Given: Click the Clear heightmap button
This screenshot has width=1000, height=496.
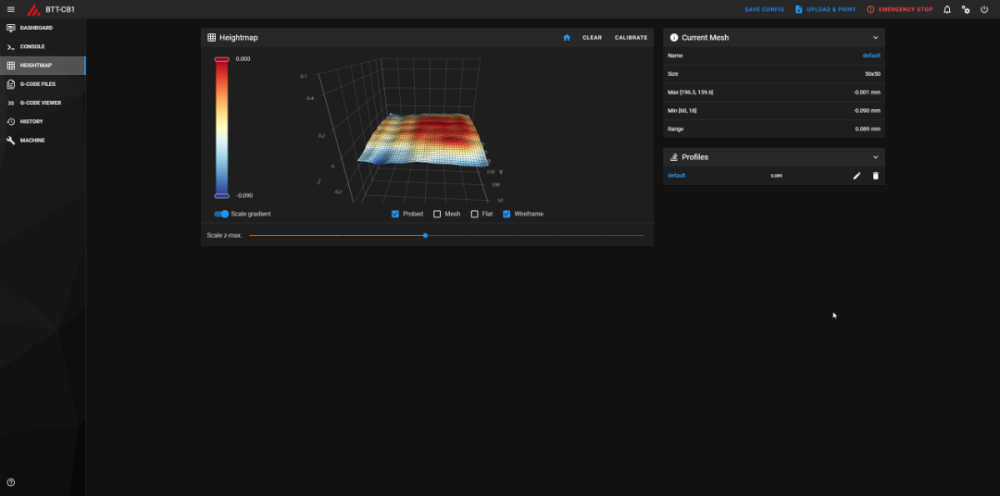Looking at the screenshot, I should pyautogui.click(x=592, y=38).
